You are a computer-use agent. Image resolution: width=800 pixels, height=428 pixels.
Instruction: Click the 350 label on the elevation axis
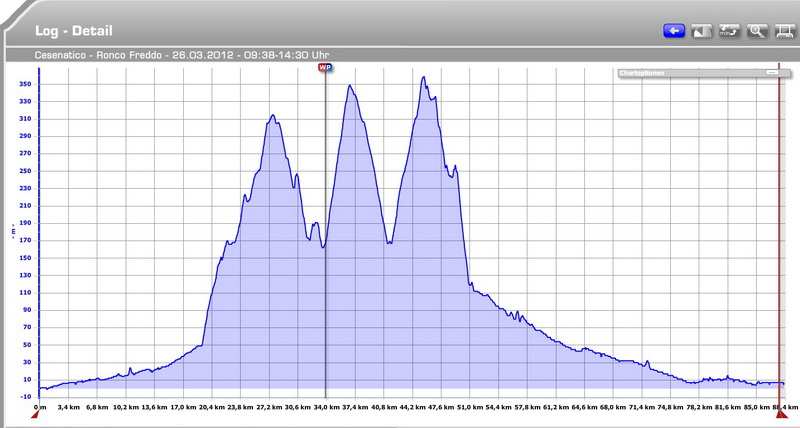tap(25, 85)
